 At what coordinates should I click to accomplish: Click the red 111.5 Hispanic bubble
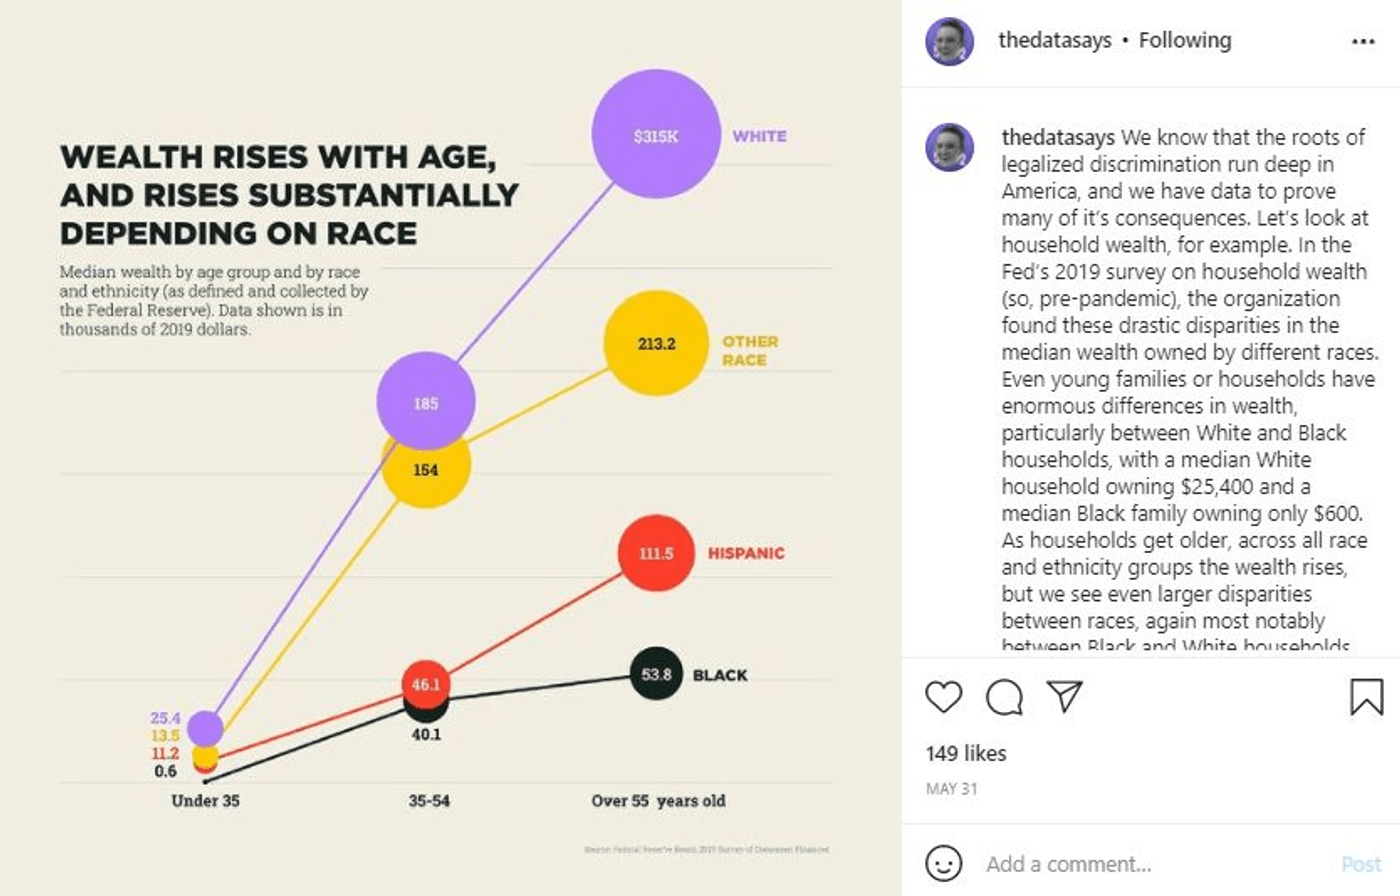click(x=656, y=553)
